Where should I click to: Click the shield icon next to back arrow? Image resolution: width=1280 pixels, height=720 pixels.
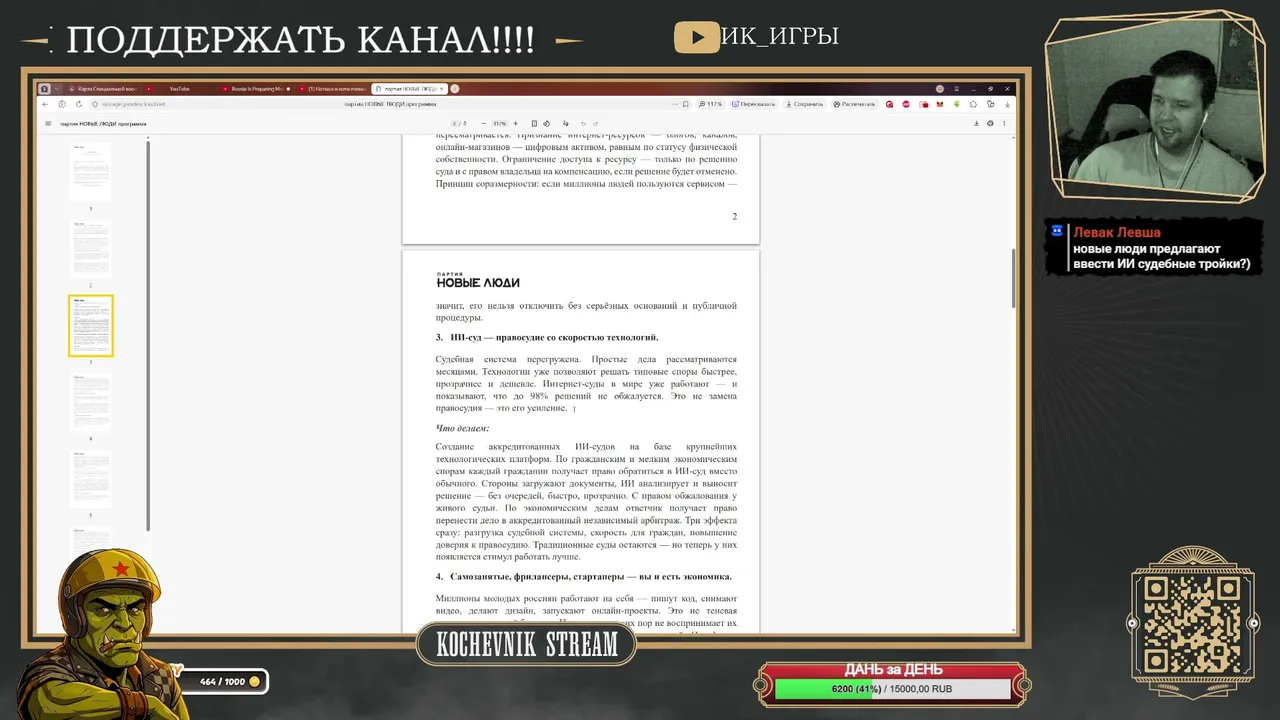pyautogui.click(x=62, y=104)
